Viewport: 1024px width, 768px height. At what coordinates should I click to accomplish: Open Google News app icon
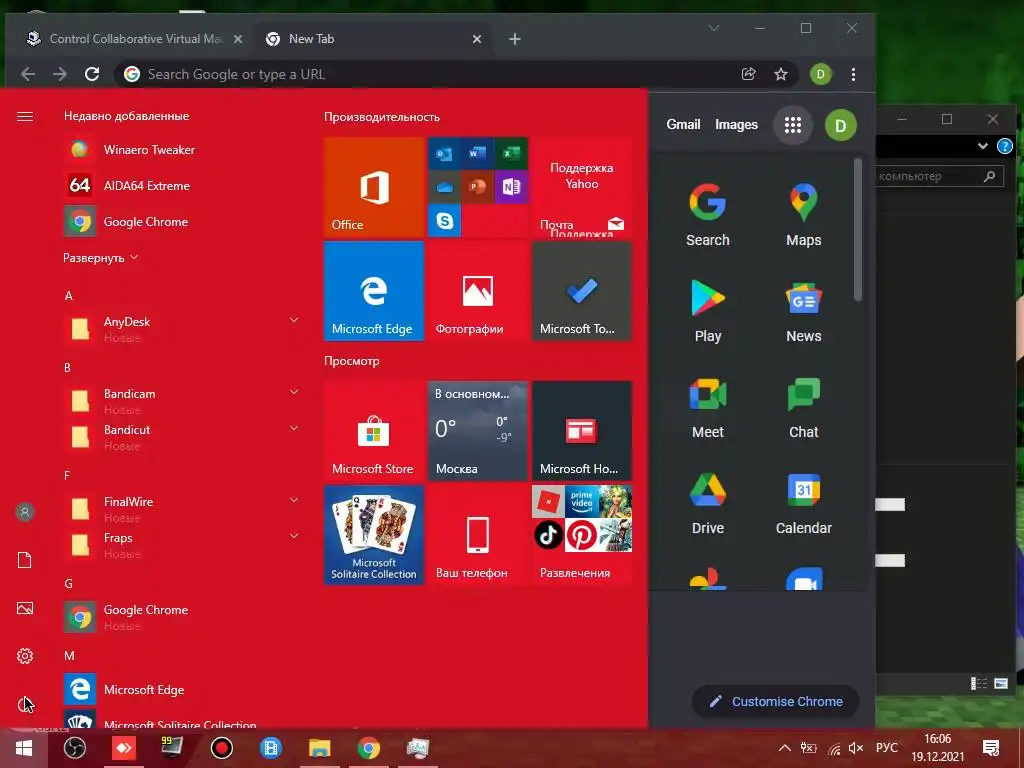[x=803, y=311]
